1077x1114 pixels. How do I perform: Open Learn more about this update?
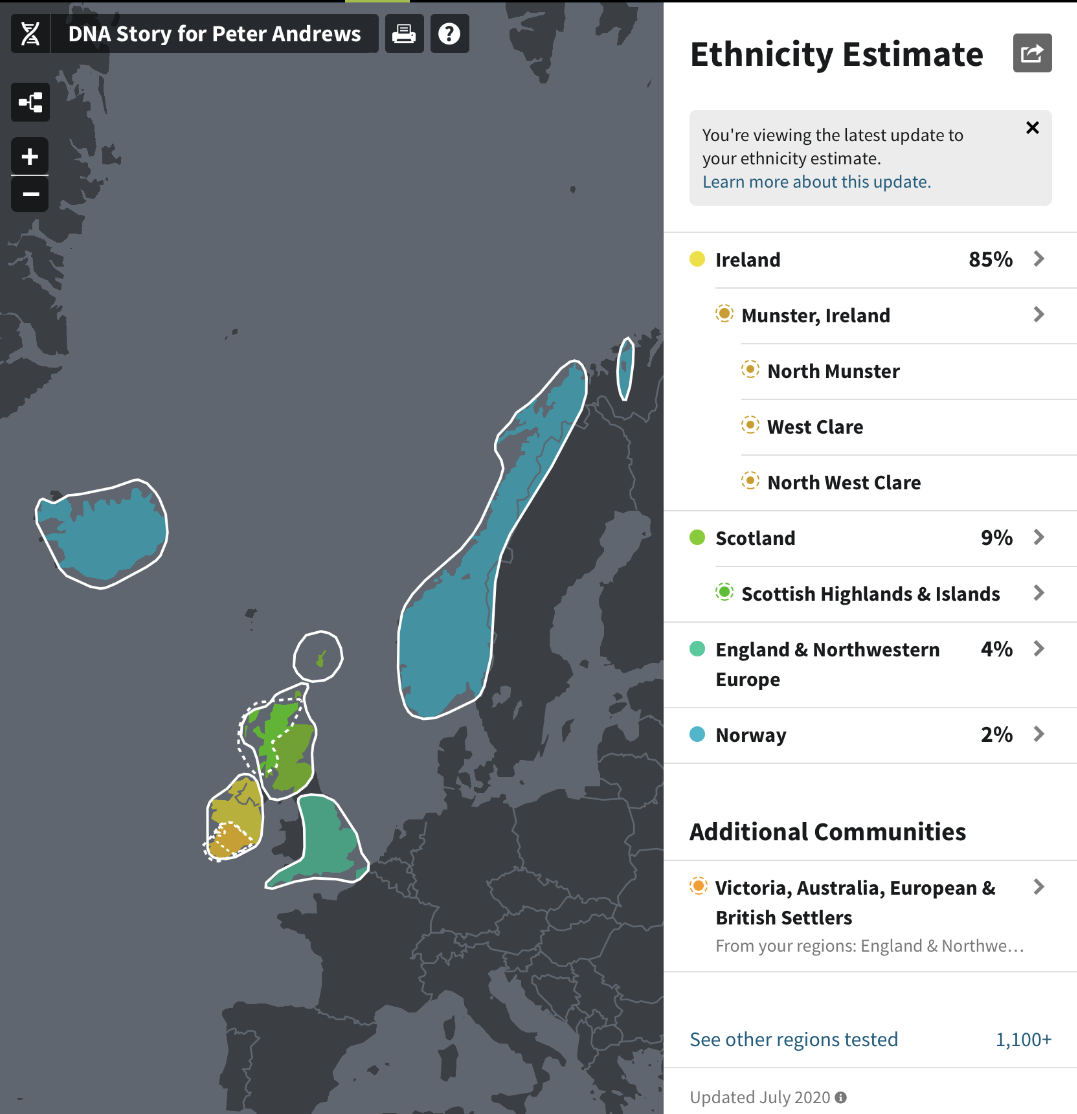point(816,182)
